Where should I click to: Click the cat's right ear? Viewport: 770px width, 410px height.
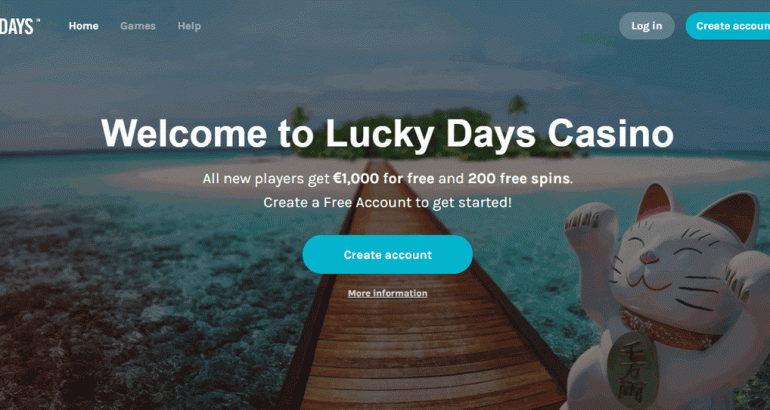tap(731, 216)
